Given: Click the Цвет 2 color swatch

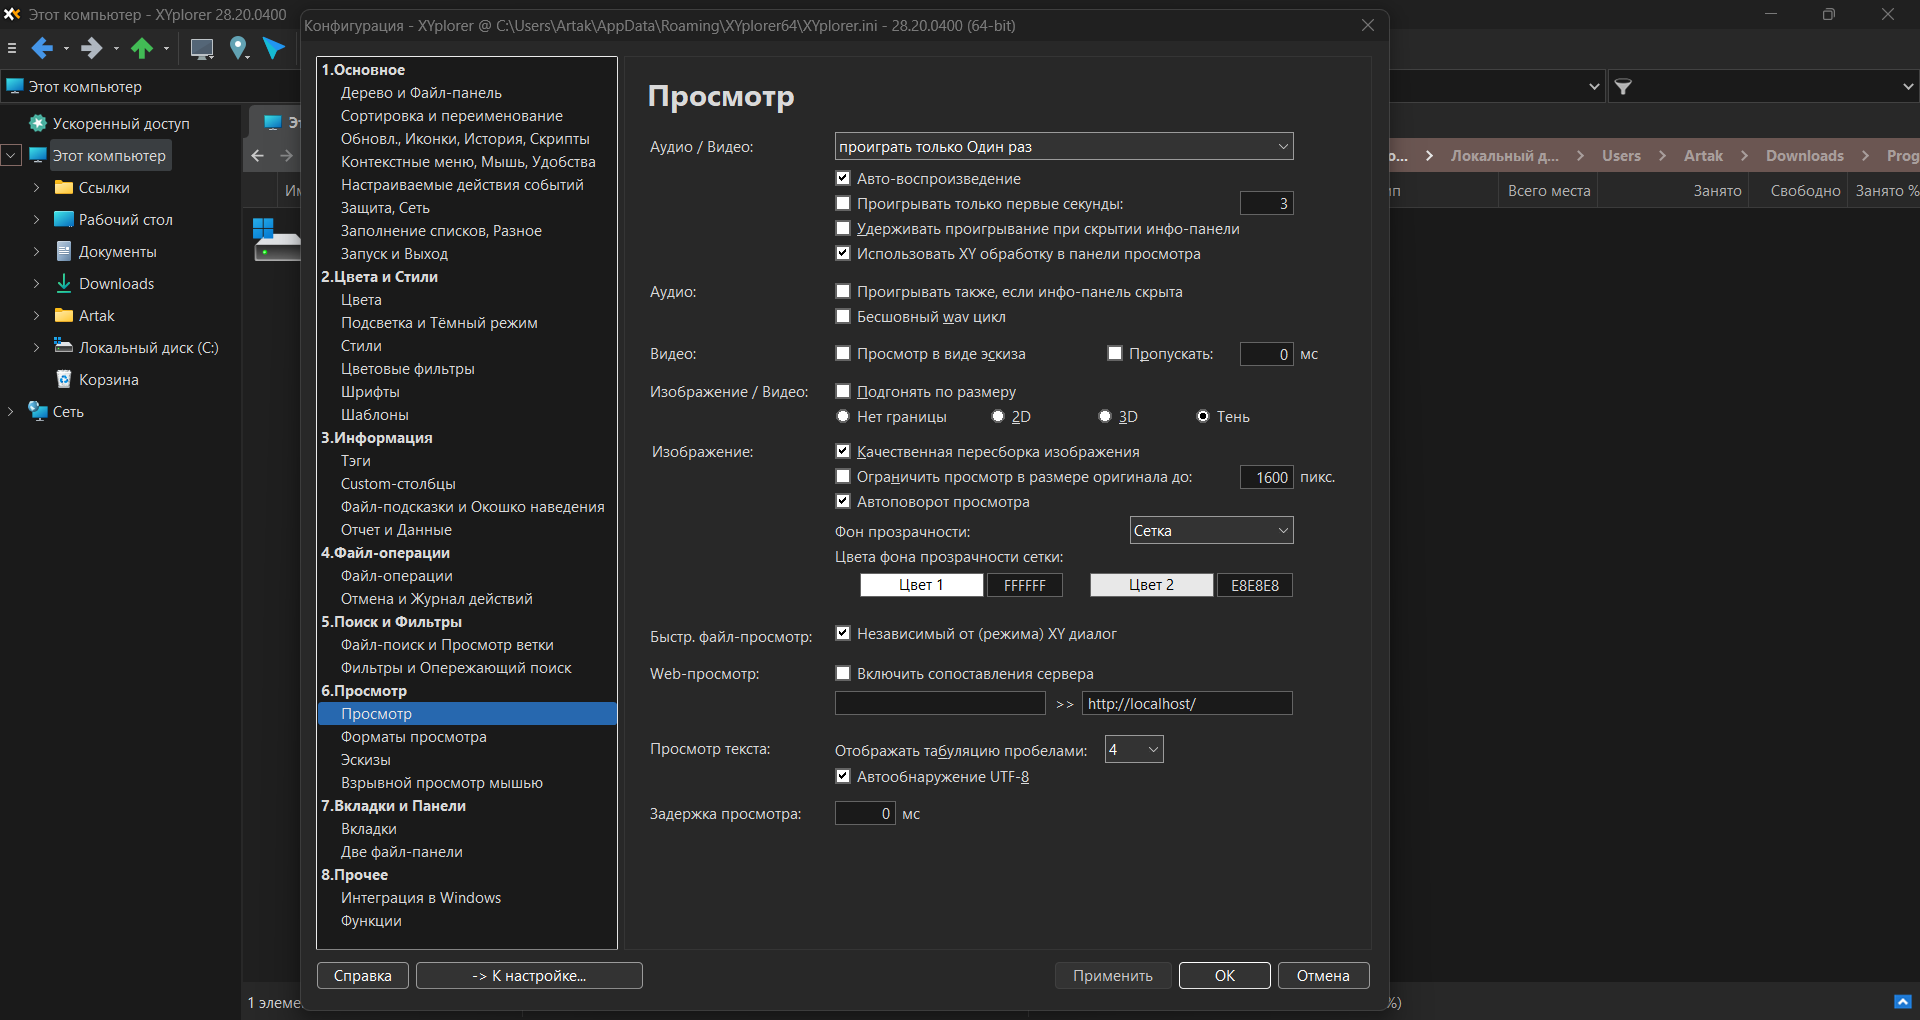Looking at the screenshot, I should click(x=1151, y=585).
